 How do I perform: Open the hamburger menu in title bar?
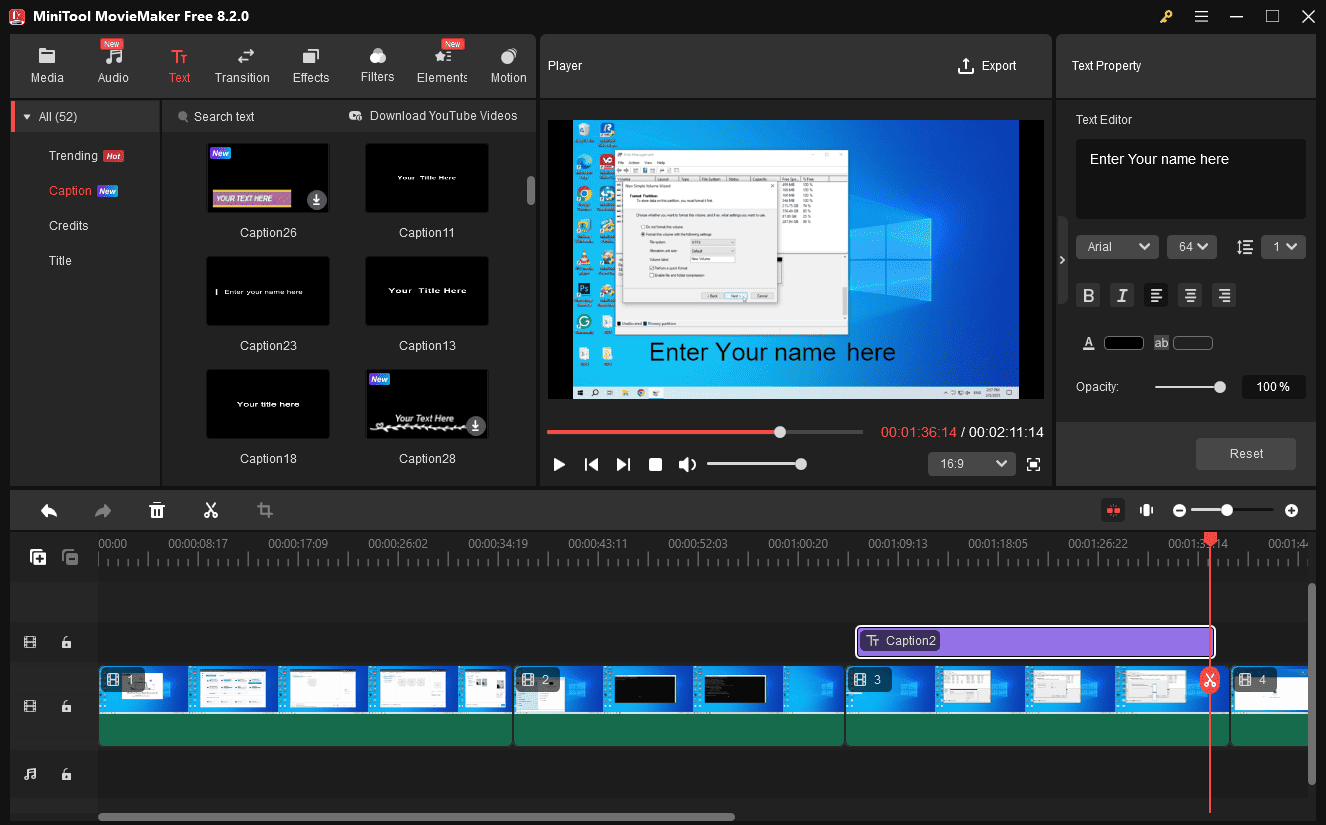coord(1201,16)
